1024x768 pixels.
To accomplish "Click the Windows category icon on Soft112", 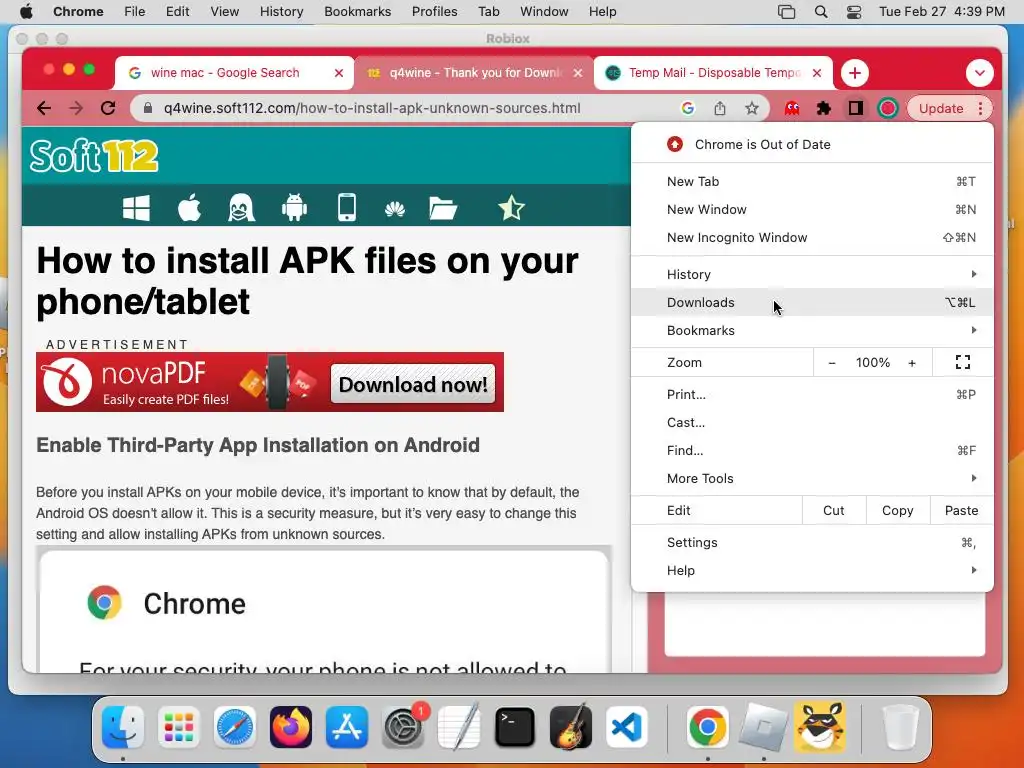I will (136, 208).
